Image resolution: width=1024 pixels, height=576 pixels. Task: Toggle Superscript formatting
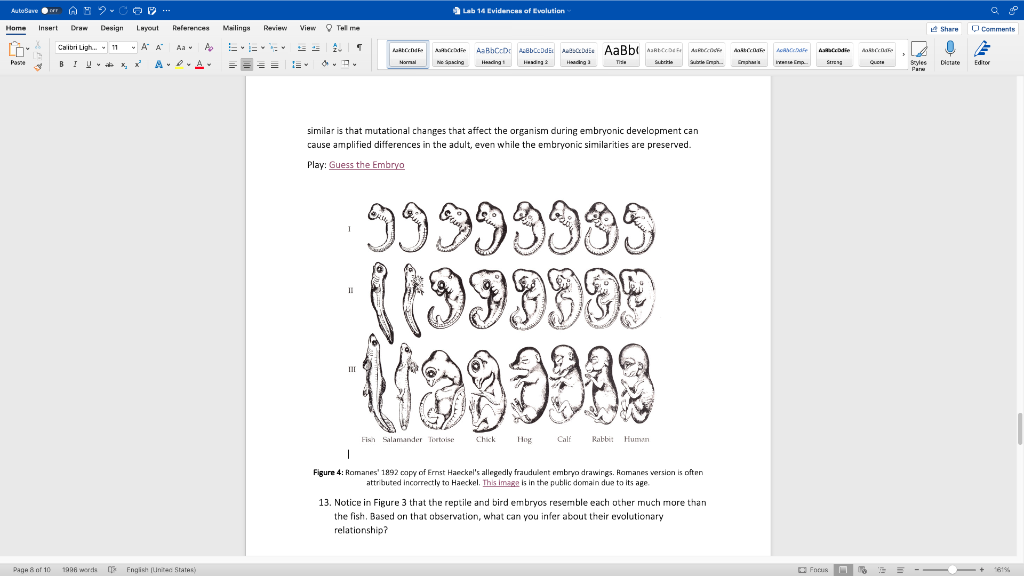pos(138,65)
